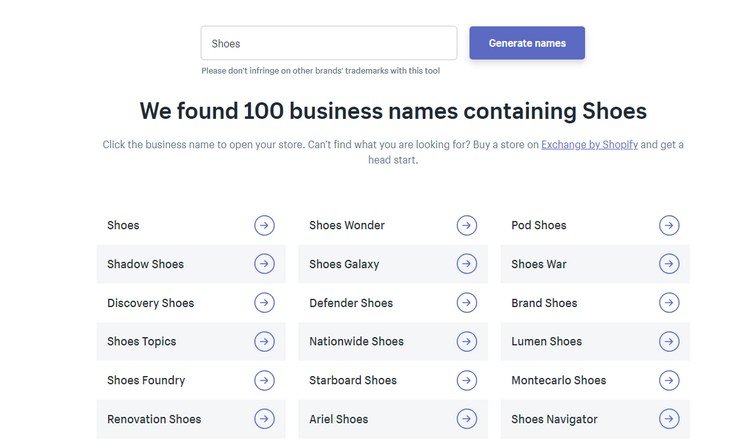Viewport: 750px width, 440px height.
Task: Choose the Shoes Navigator name
Action: click(x=554, y=419)
